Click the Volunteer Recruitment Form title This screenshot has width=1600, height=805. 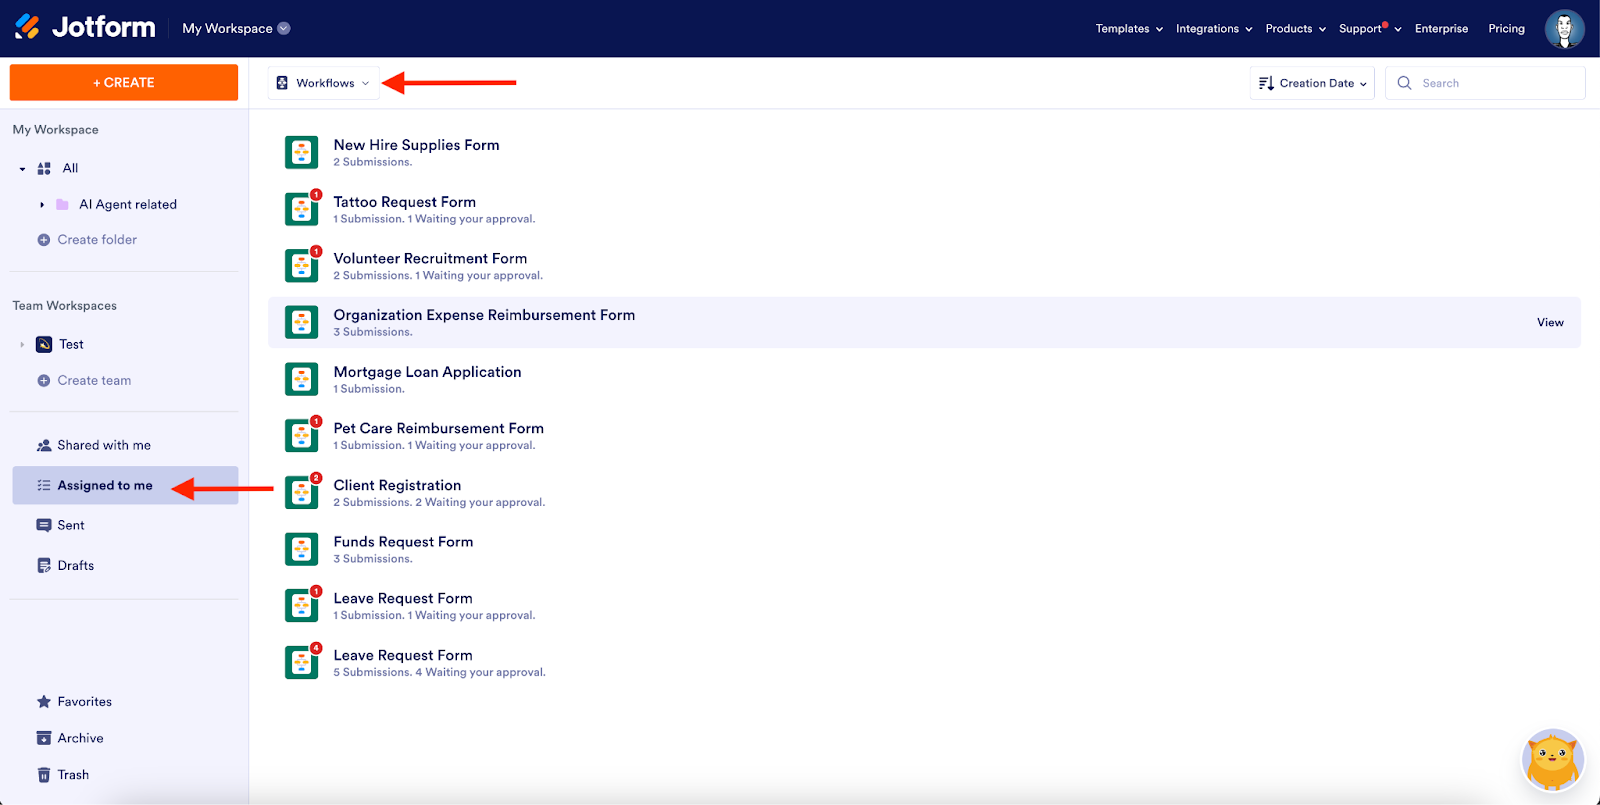[430, 258]
